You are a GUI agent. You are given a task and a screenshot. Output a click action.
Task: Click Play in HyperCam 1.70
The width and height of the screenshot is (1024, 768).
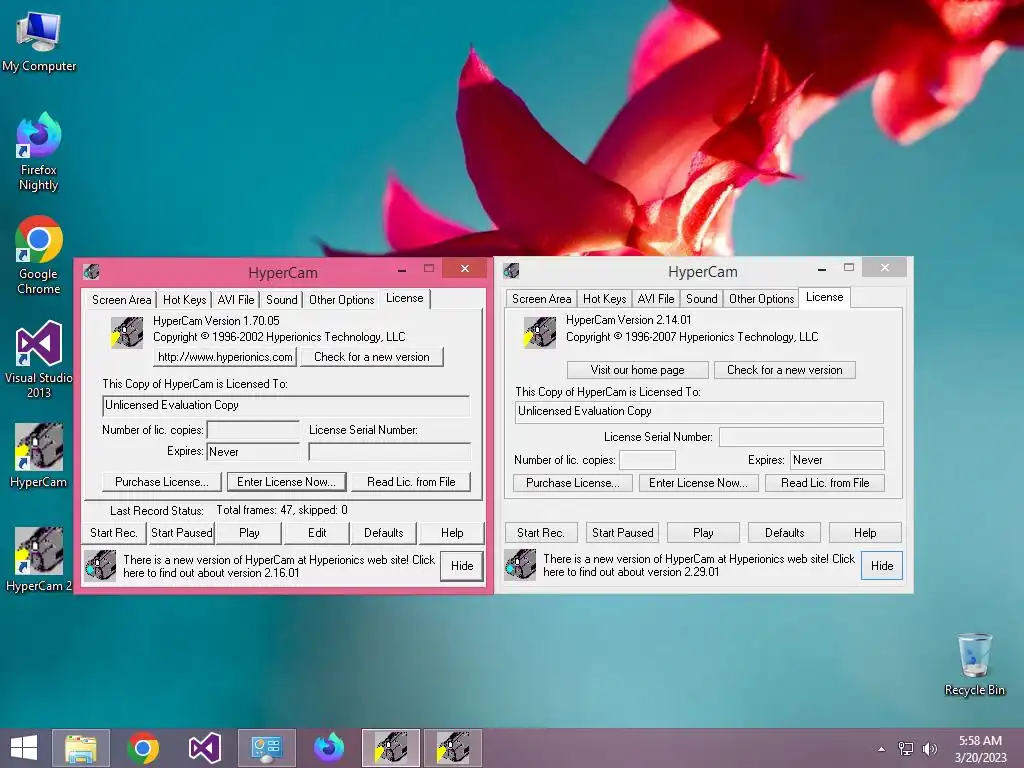pos(249,533)
